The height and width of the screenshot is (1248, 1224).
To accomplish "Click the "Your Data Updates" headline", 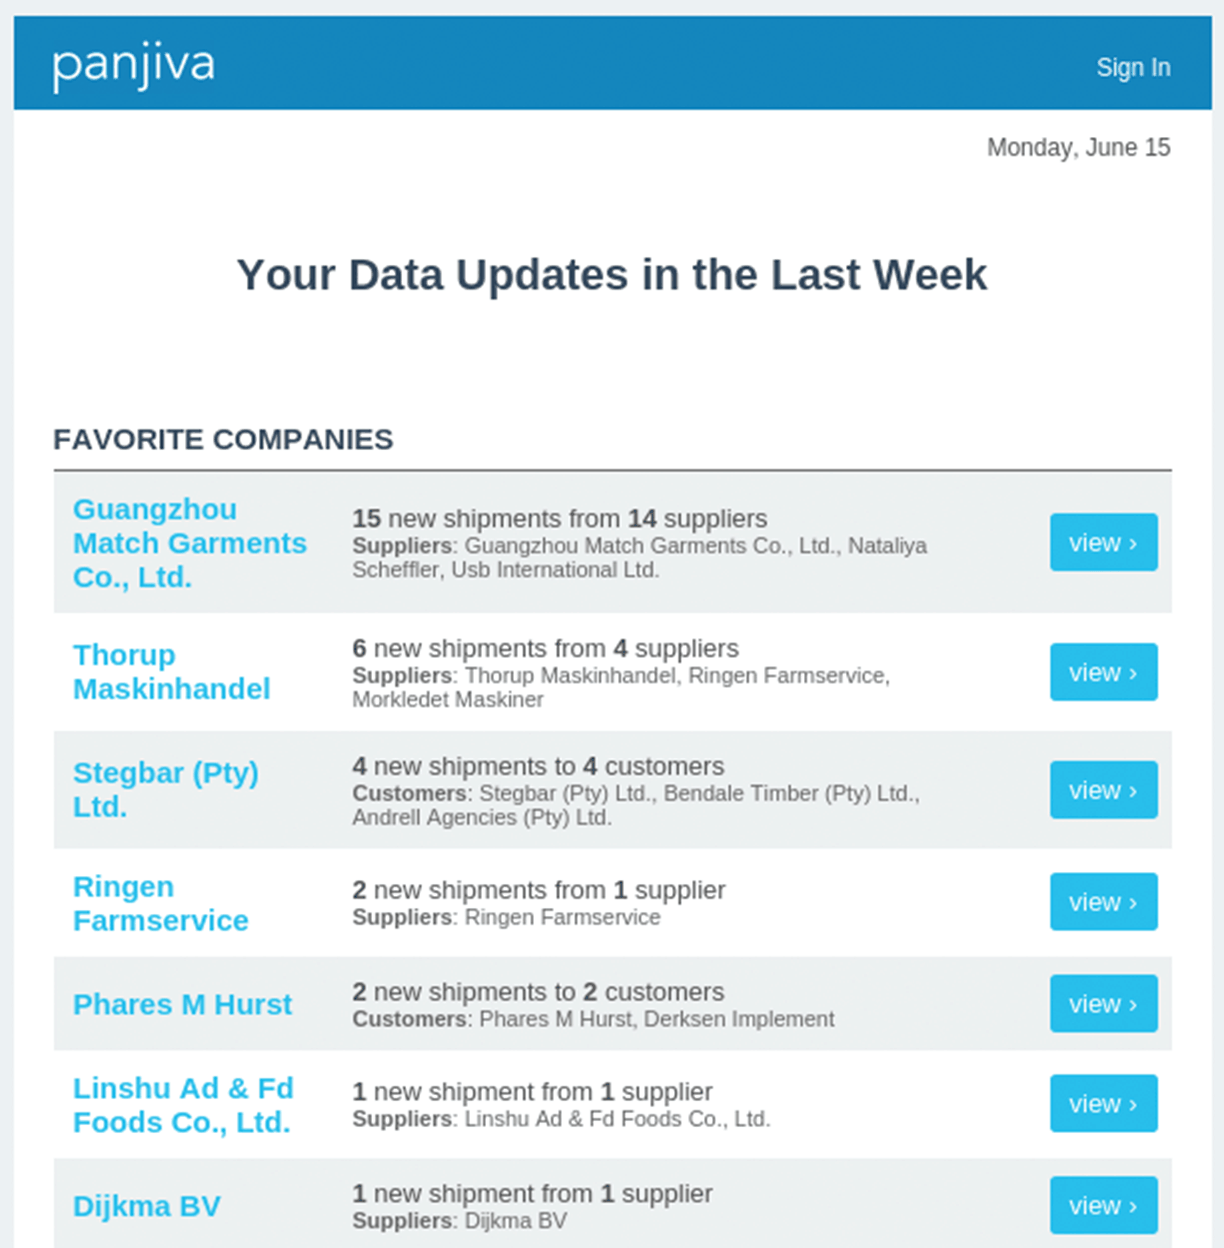I will click(611, 275).
